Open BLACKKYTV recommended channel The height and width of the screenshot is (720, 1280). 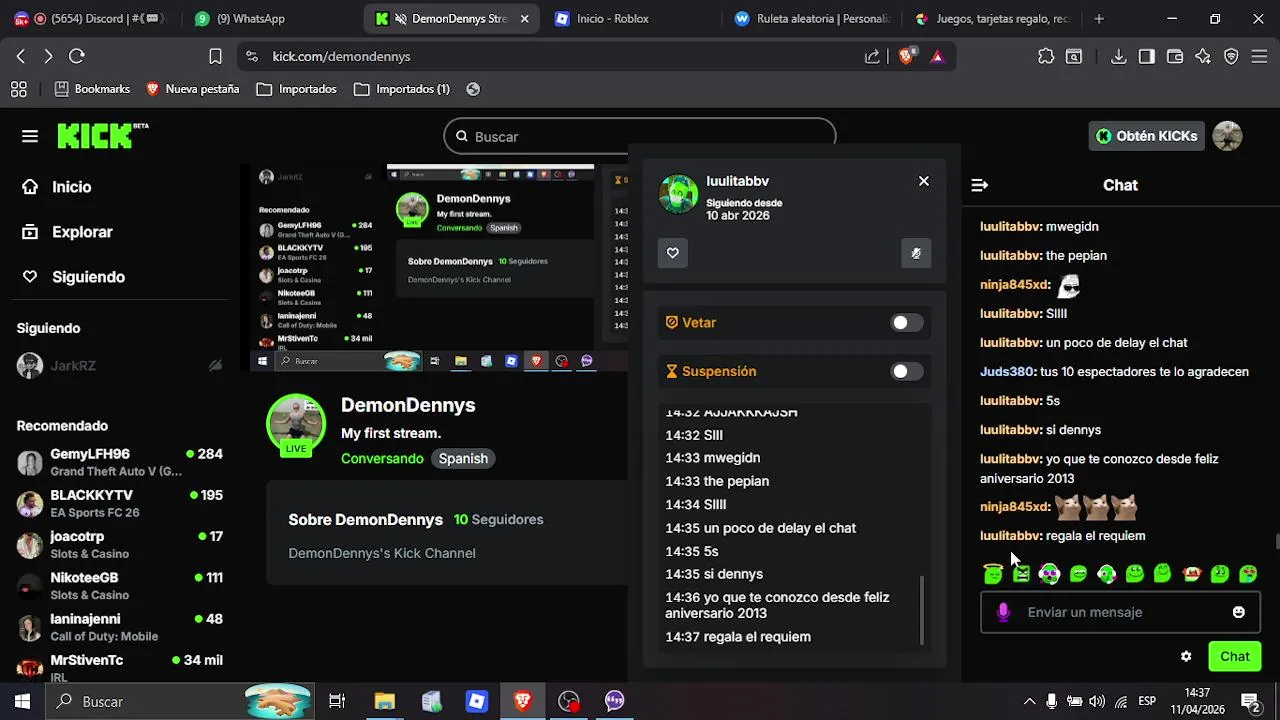(119, 503)
